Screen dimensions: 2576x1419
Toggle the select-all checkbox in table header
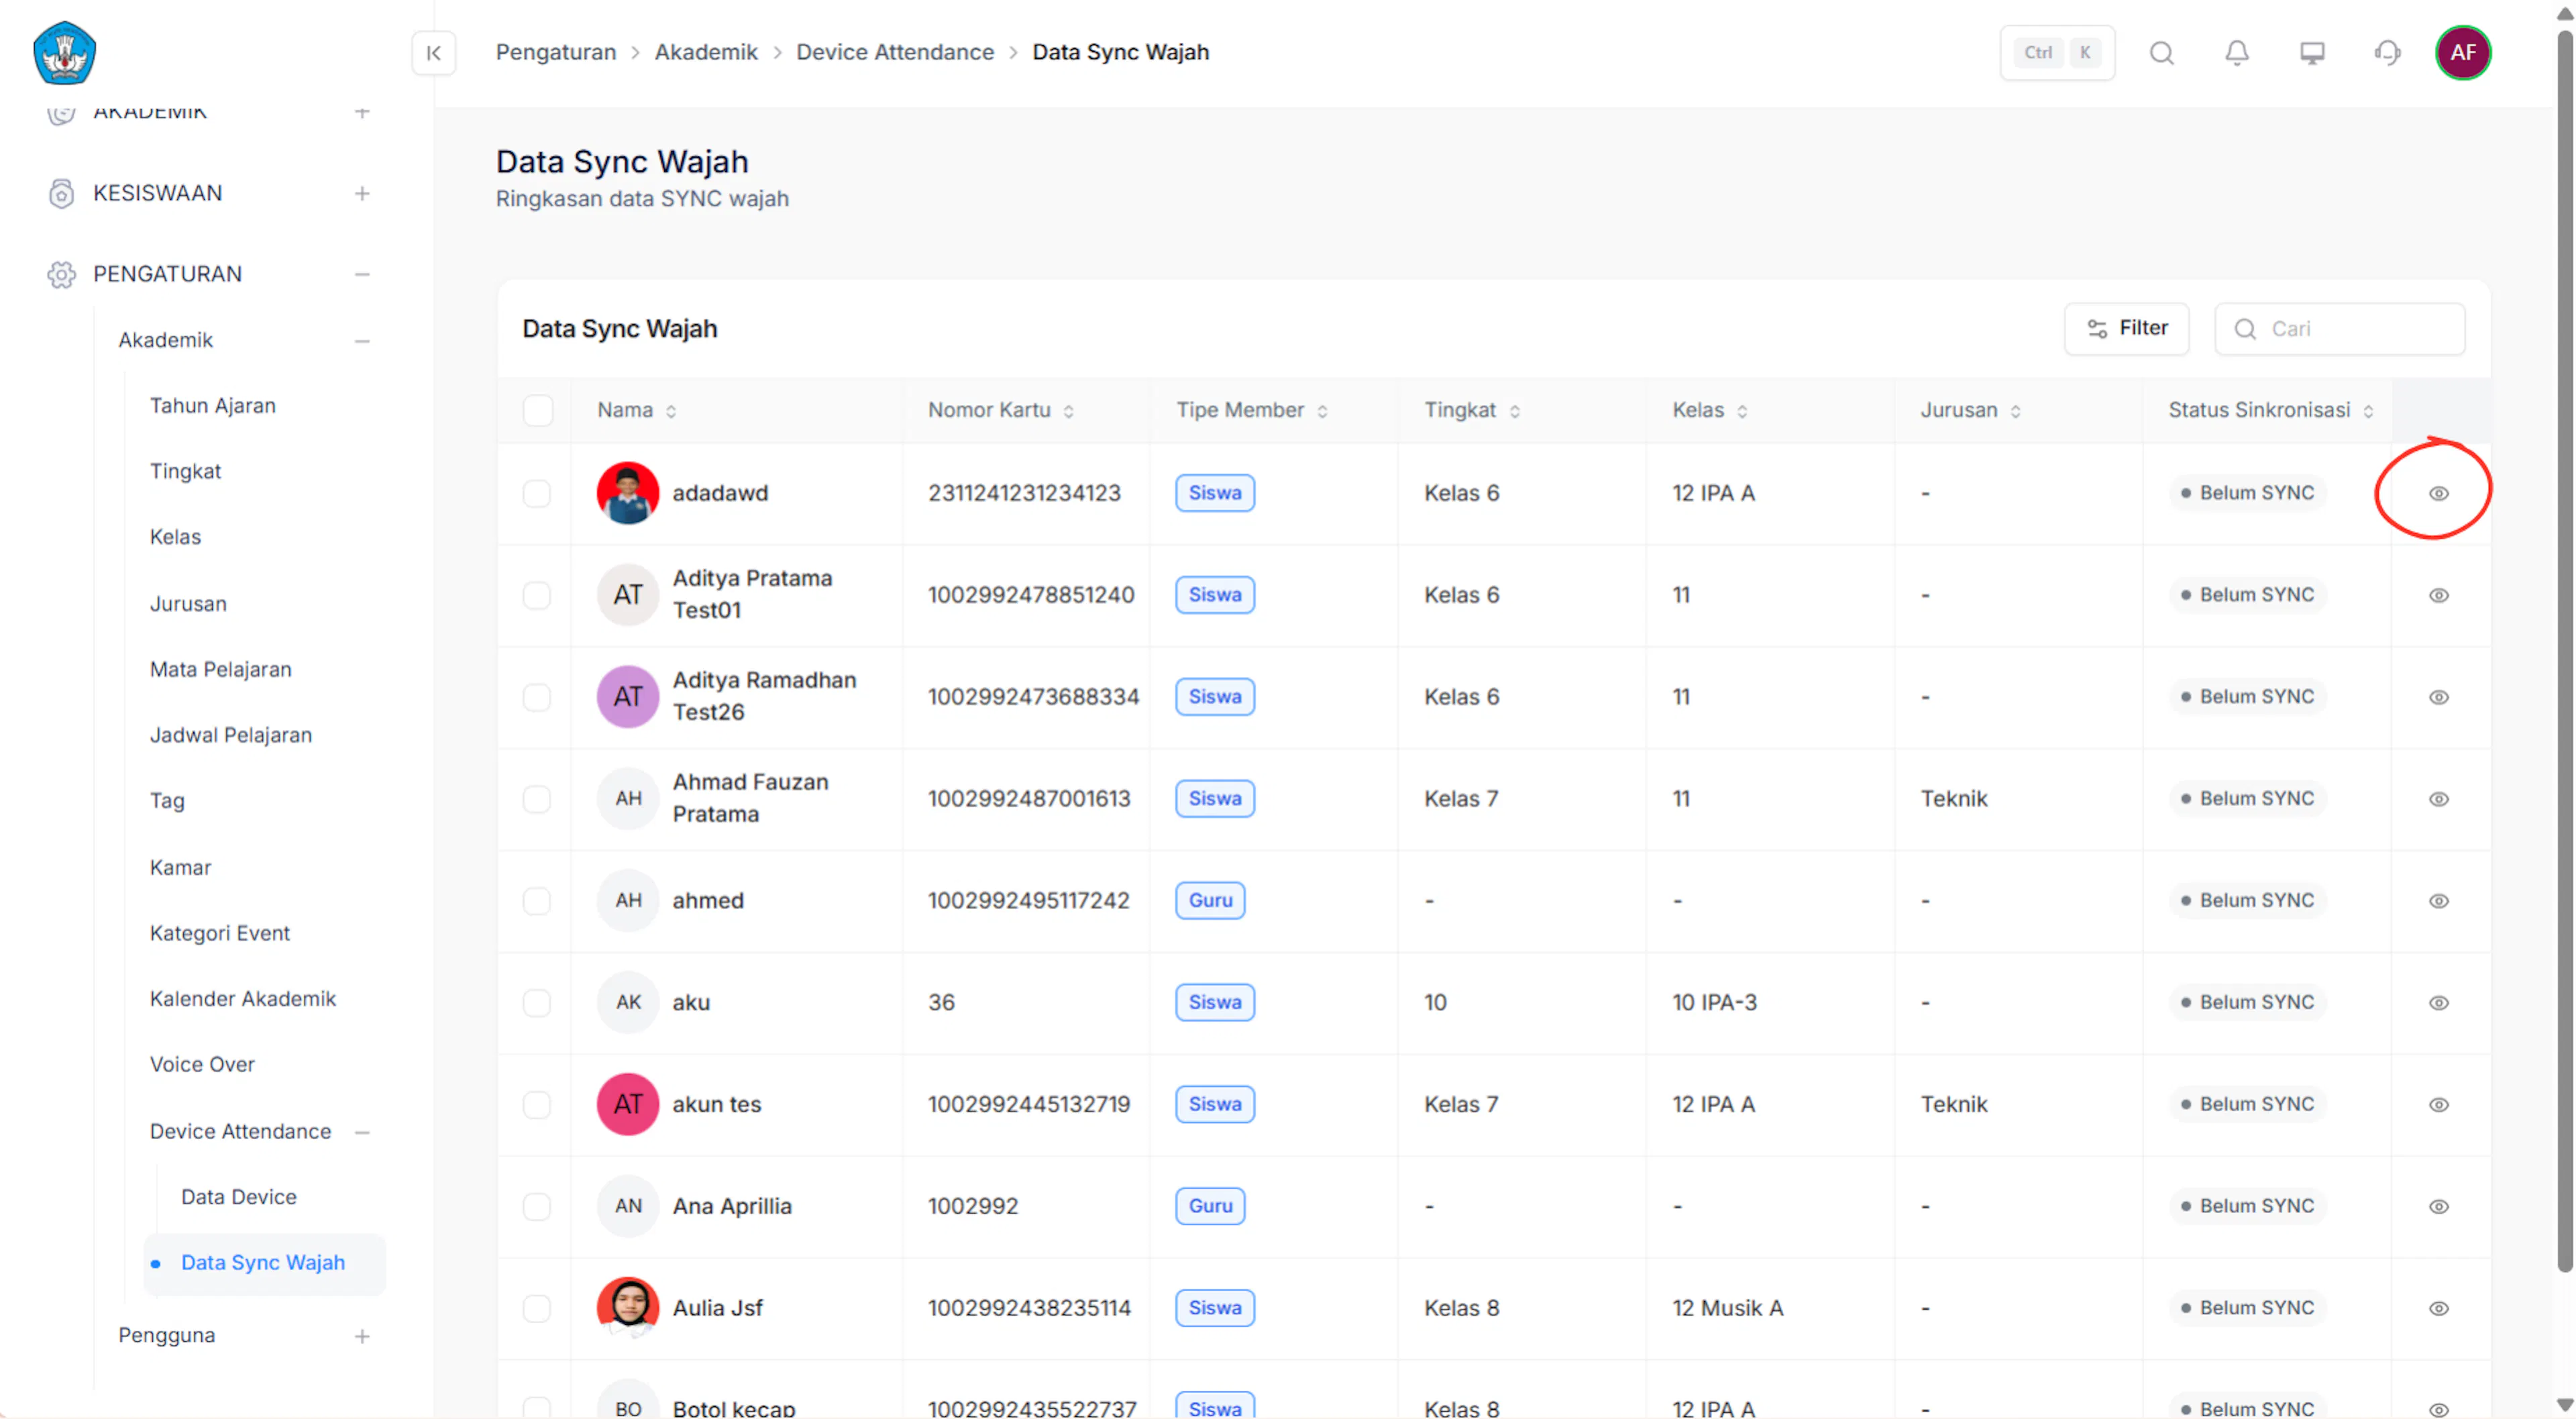[x=537, y=411]
